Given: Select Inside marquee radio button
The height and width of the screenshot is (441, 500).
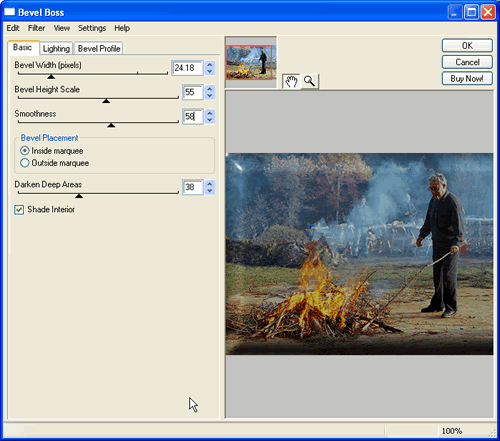Looking at the screenshot, I should pos(25,151).
